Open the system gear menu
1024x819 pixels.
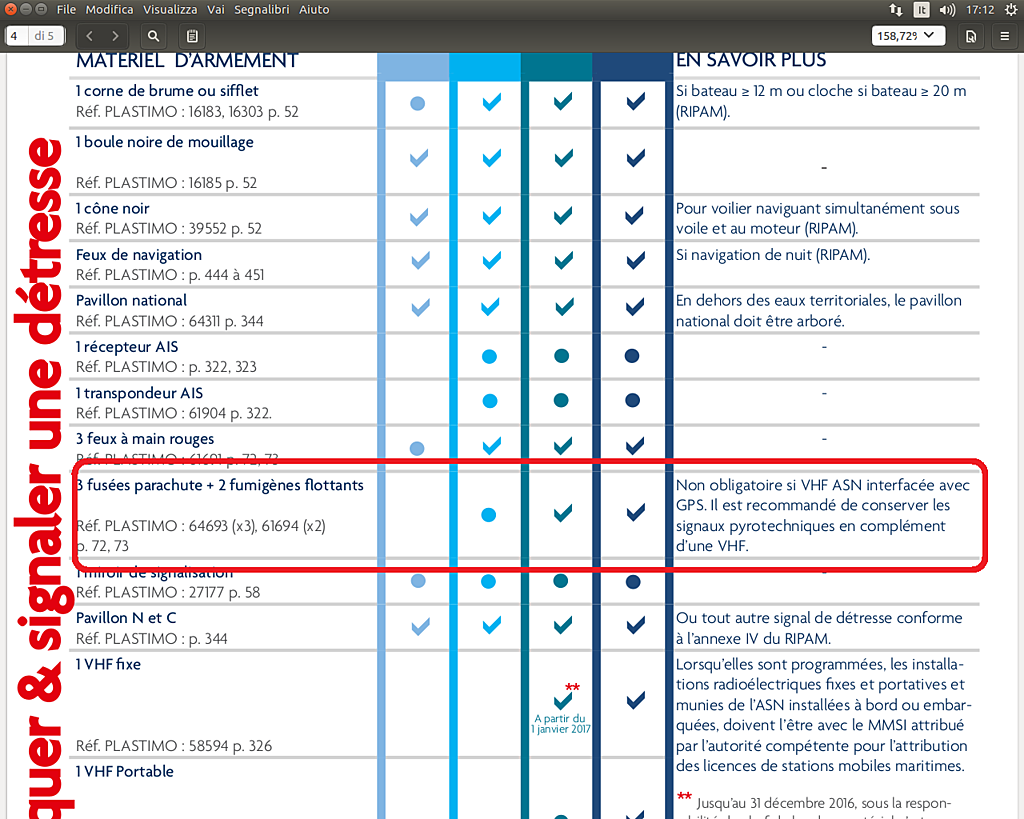1011,10
